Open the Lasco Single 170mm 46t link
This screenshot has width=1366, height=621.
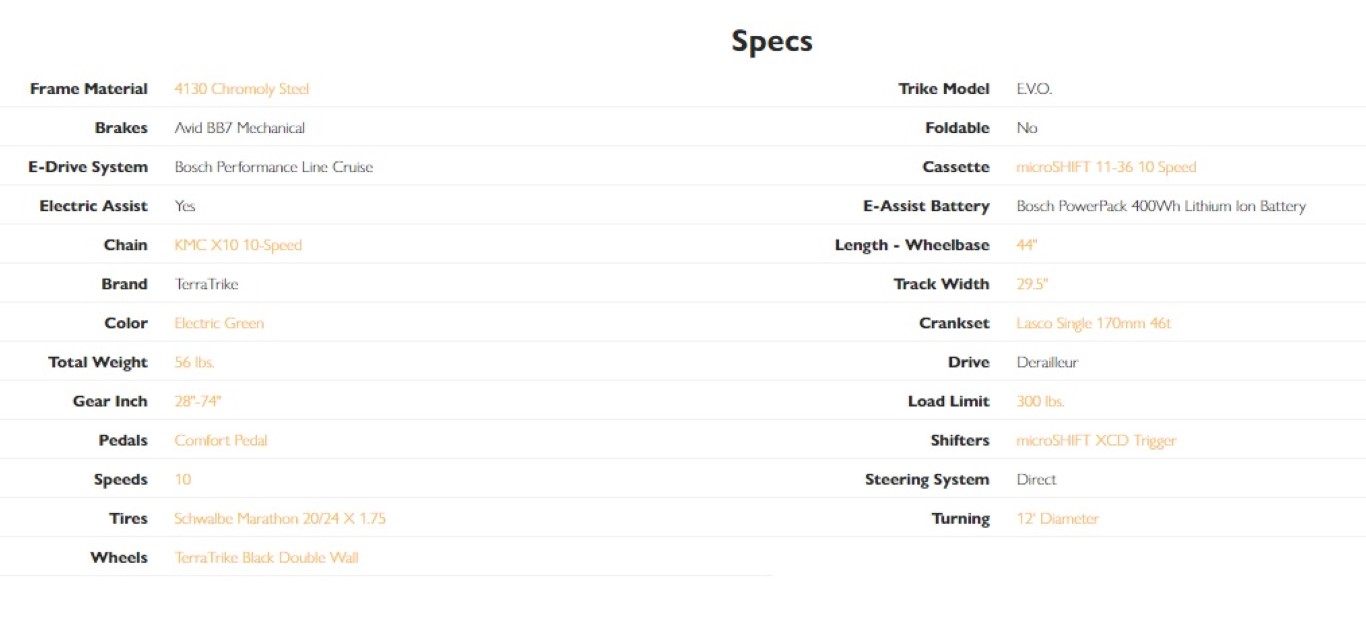[x=1093, y=323]
